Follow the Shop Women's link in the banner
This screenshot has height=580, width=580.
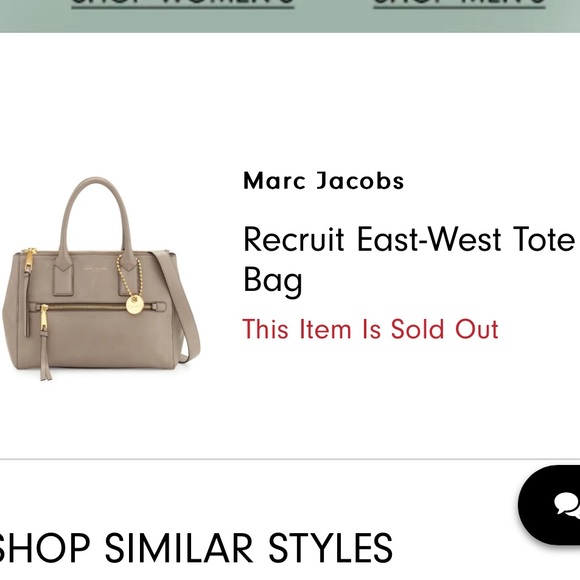[x=183, y=3]
